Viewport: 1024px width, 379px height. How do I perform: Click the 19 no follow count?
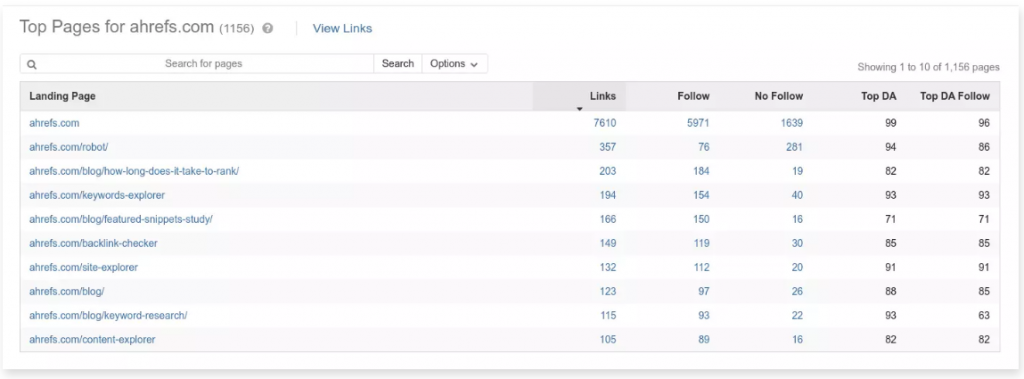(x=797, y=171)
